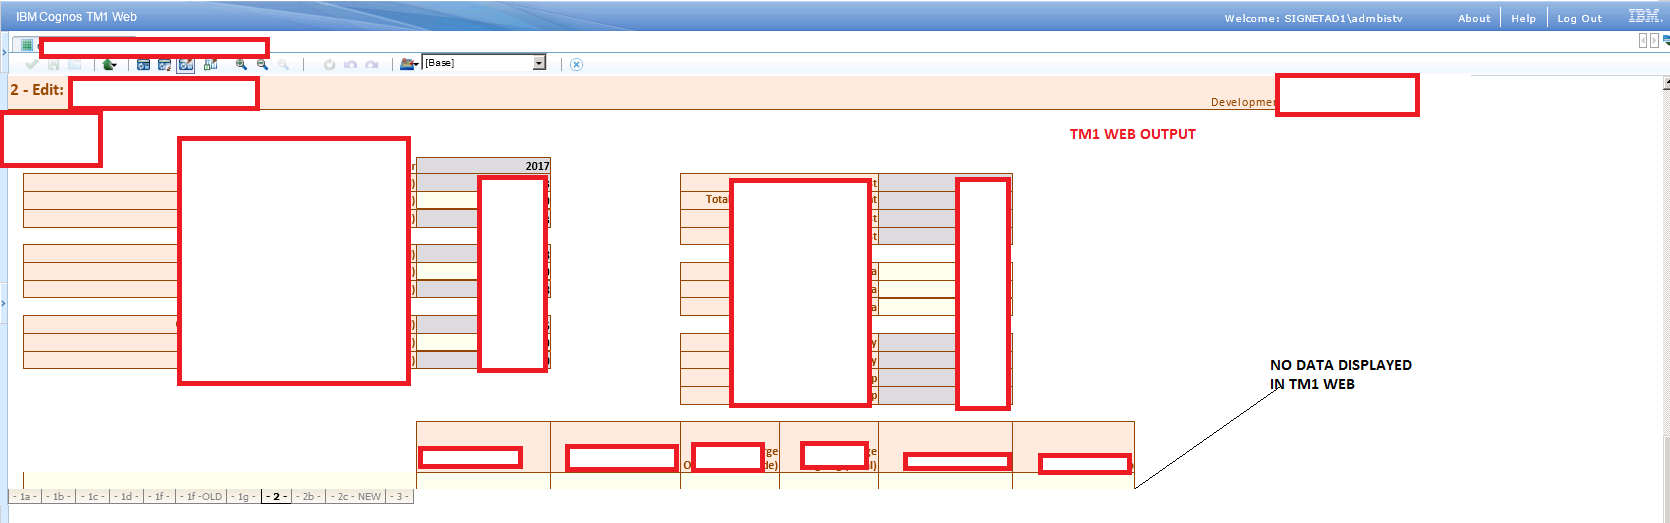Click the greyed normal zoom magnifier icon

284,64
